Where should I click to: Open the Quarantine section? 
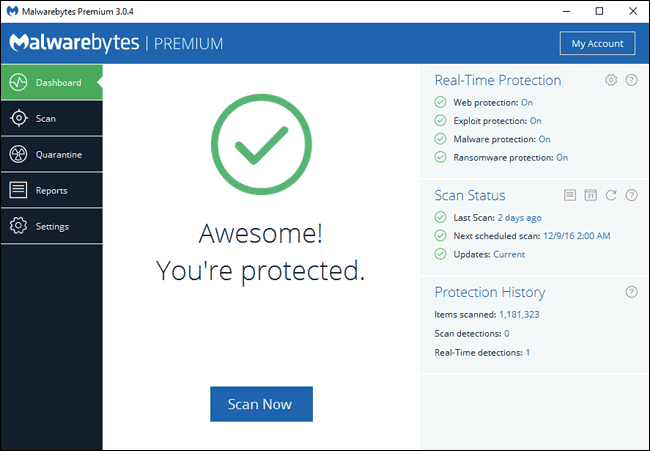coord(51,155)
